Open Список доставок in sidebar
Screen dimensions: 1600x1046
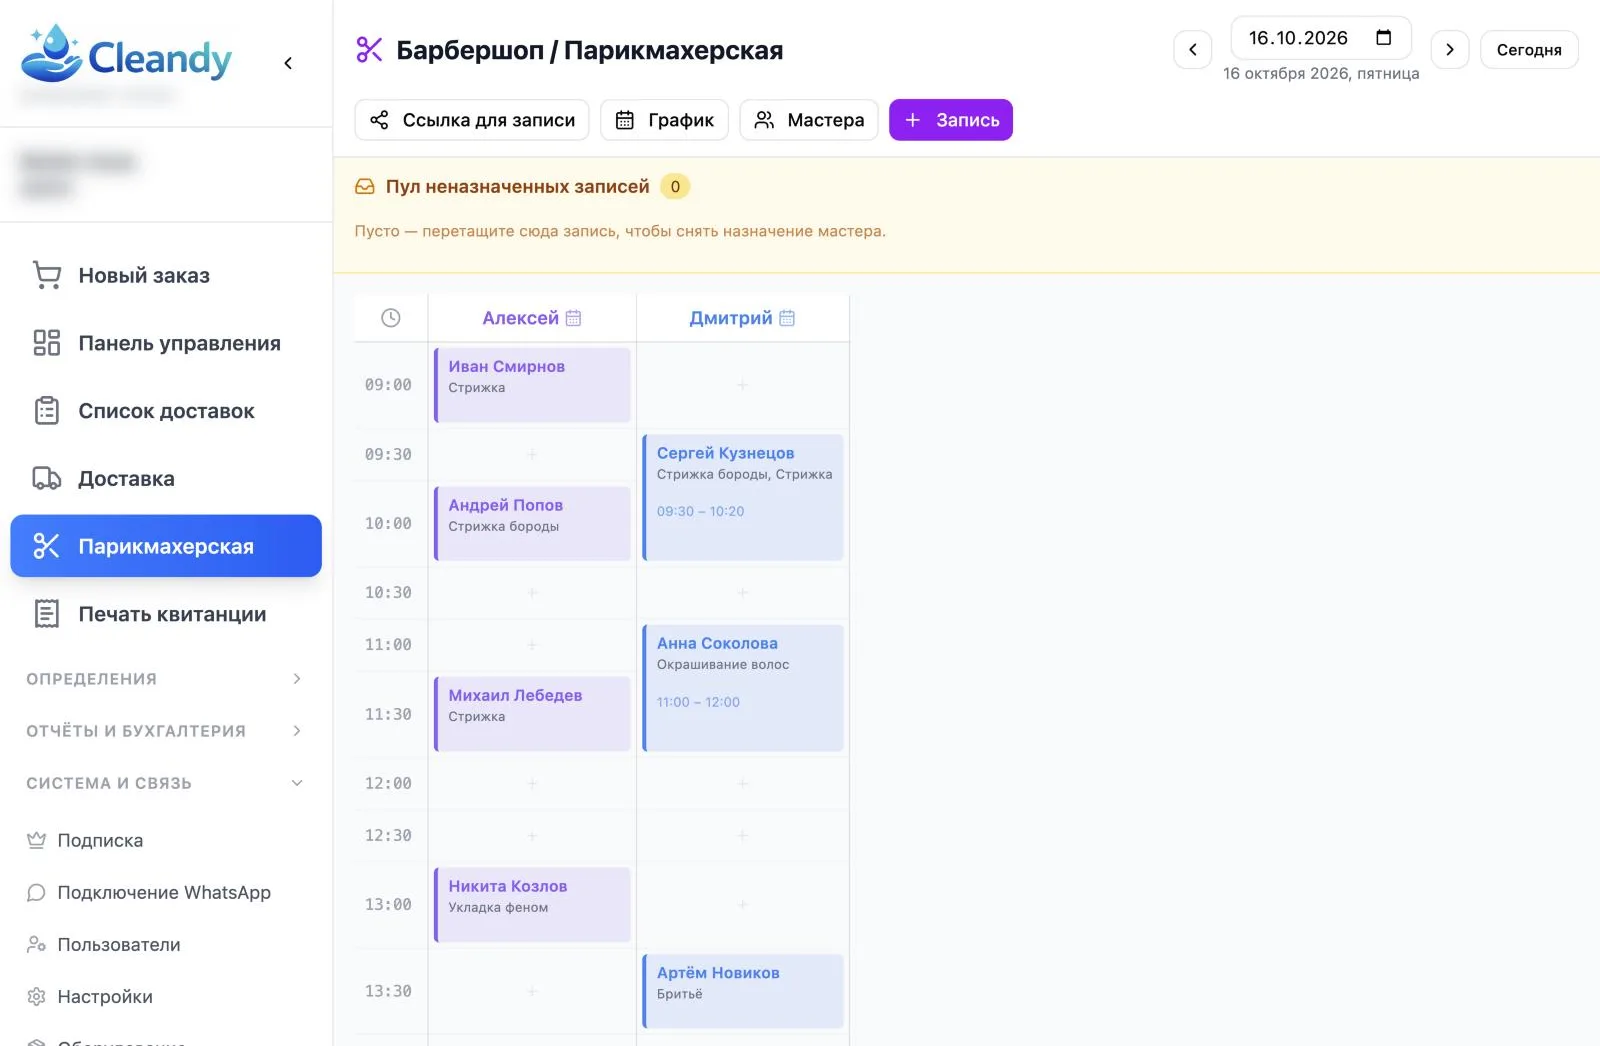tap(166, 411)
